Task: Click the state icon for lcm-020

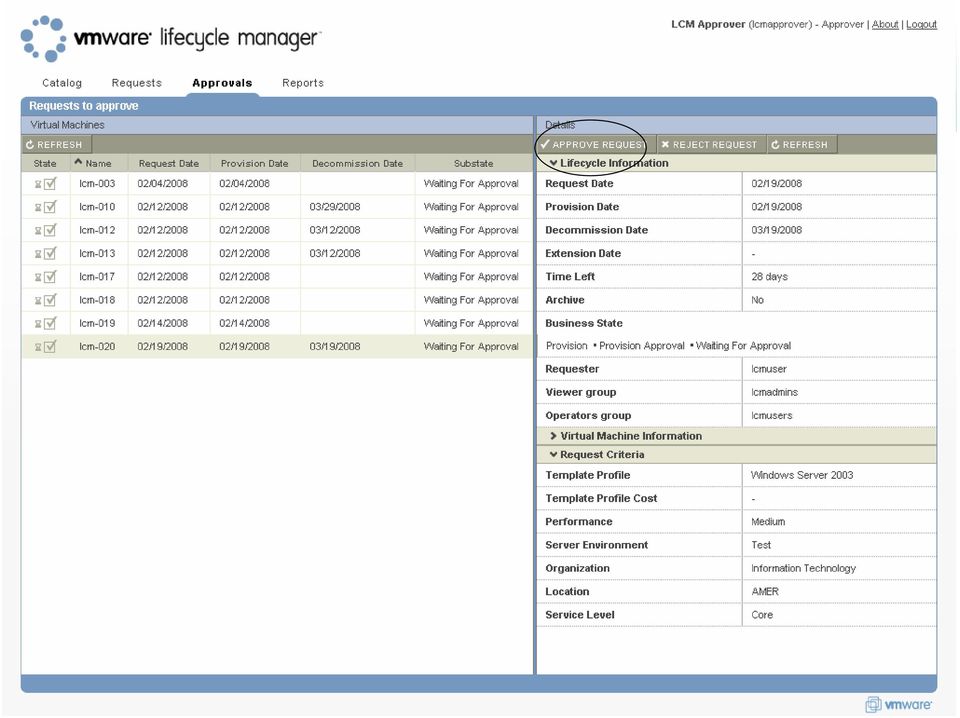Action: pos(45,346)
